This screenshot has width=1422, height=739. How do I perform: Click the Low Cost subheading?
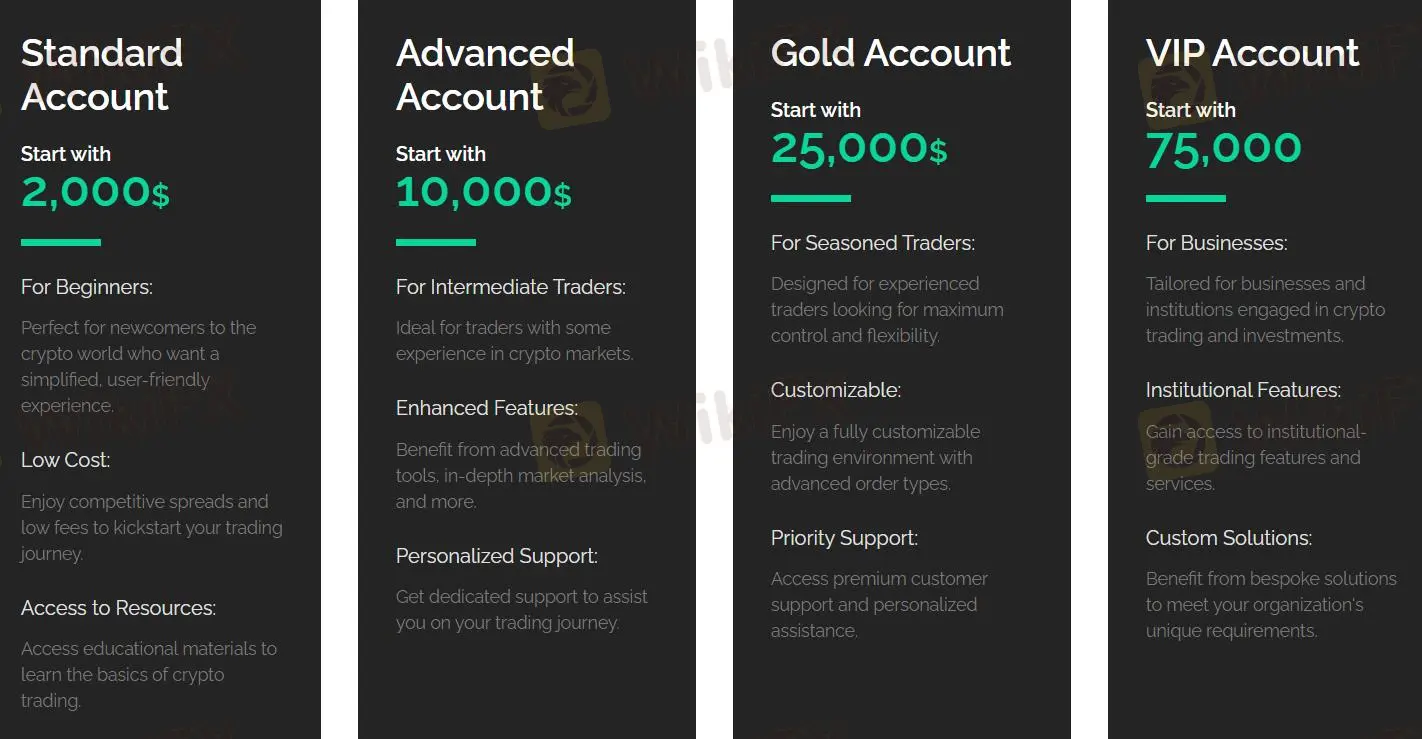tap(65, 460)
